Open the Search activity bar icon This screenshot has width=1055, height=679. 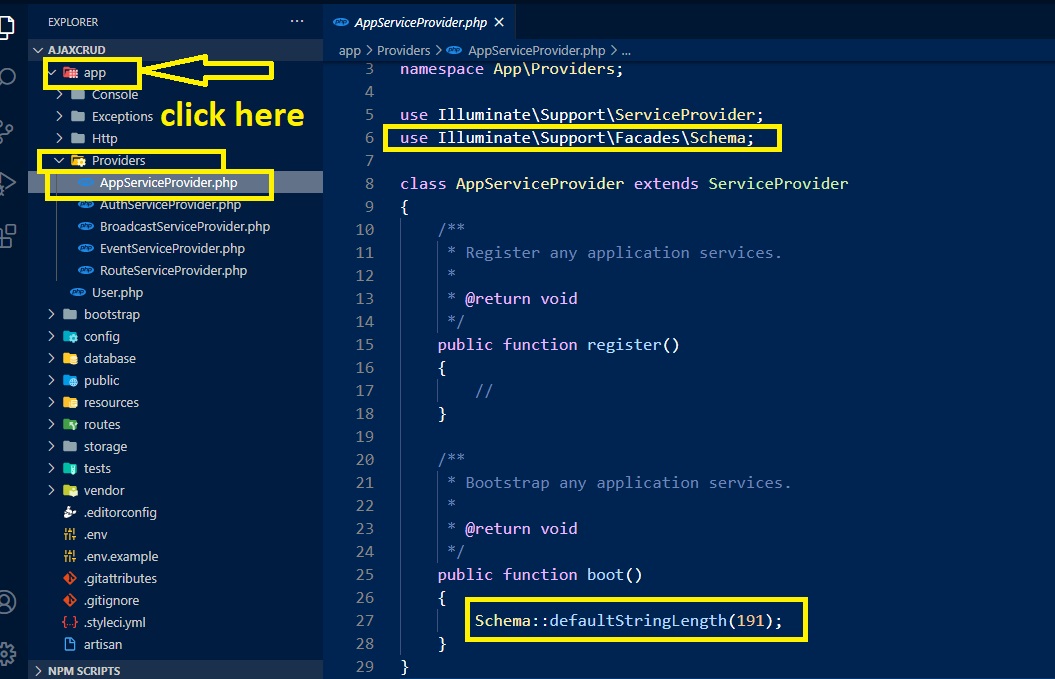(7, 76)
